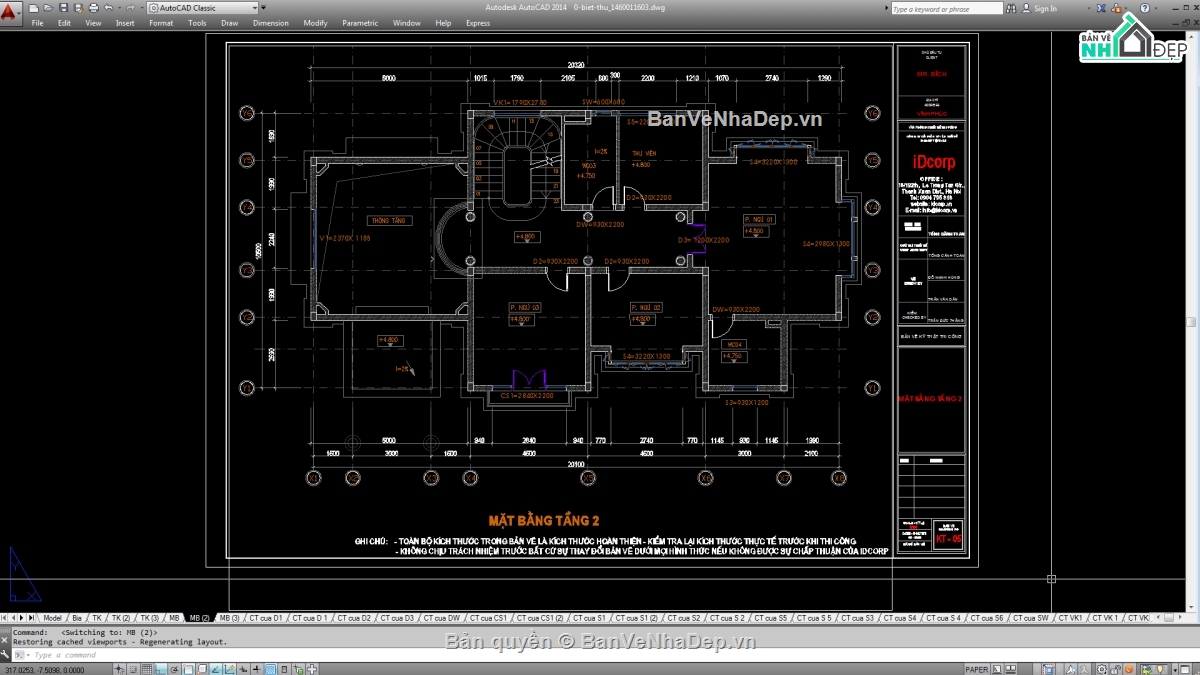1200x675 pixels.
Task: Open the Dimension menu
Action: click(x=271, y=23)
